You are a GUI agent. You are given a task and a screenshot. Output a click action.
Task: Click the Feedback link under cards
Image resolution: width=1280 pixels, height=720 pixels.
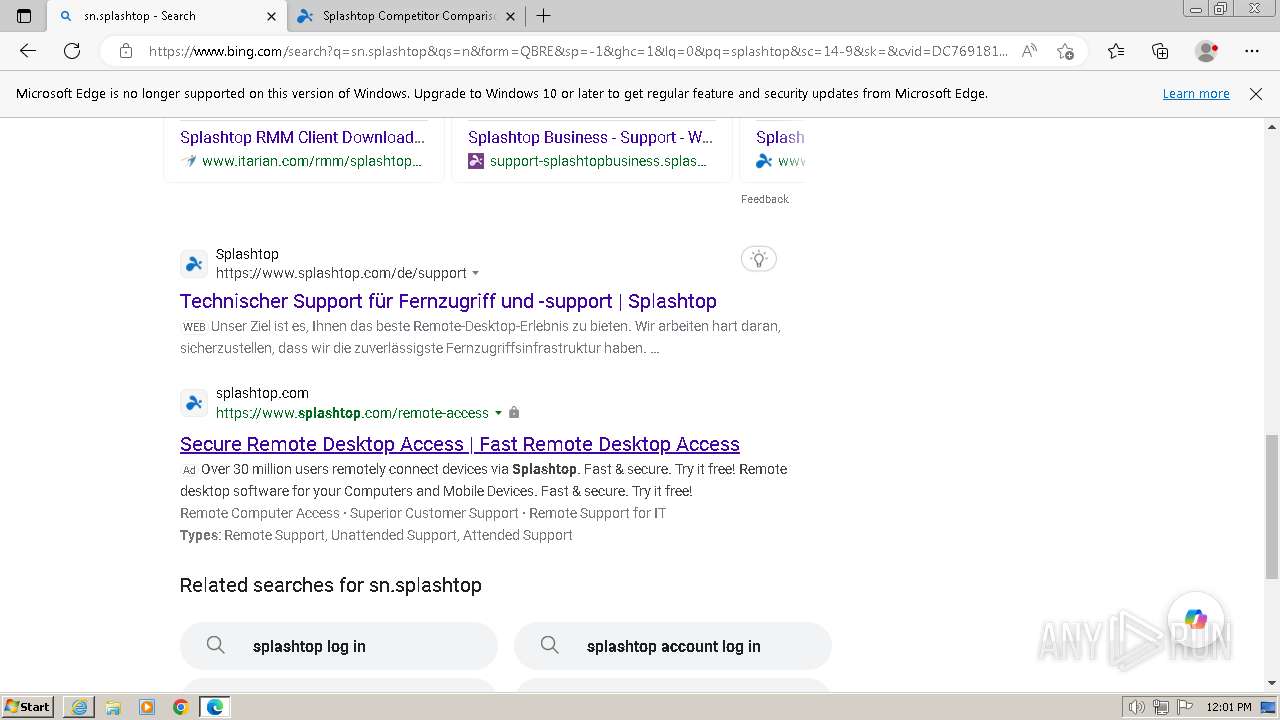tap(765, 199)
